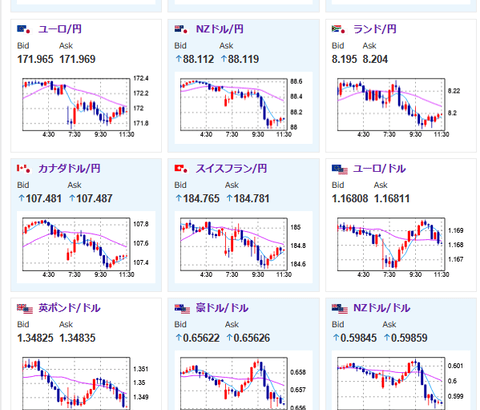Image resolution: width=480 pixels, height=410 pixels.
Task: Click the Canadian dollar/Yen flag icon
Action: (x=24, y=169)
